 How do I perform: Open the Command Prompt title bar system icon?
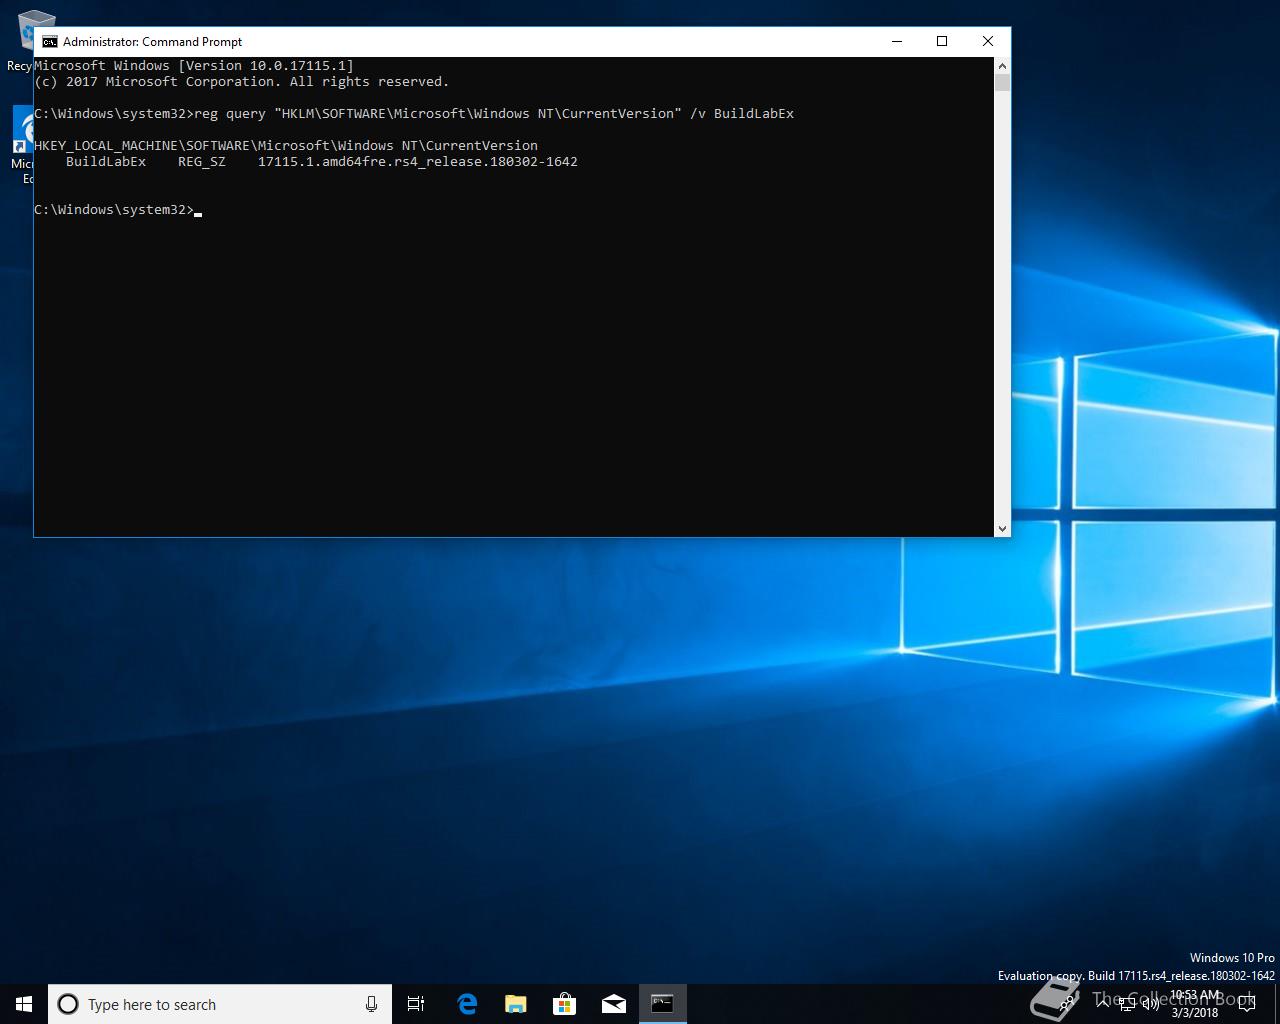tap(49, 41)
